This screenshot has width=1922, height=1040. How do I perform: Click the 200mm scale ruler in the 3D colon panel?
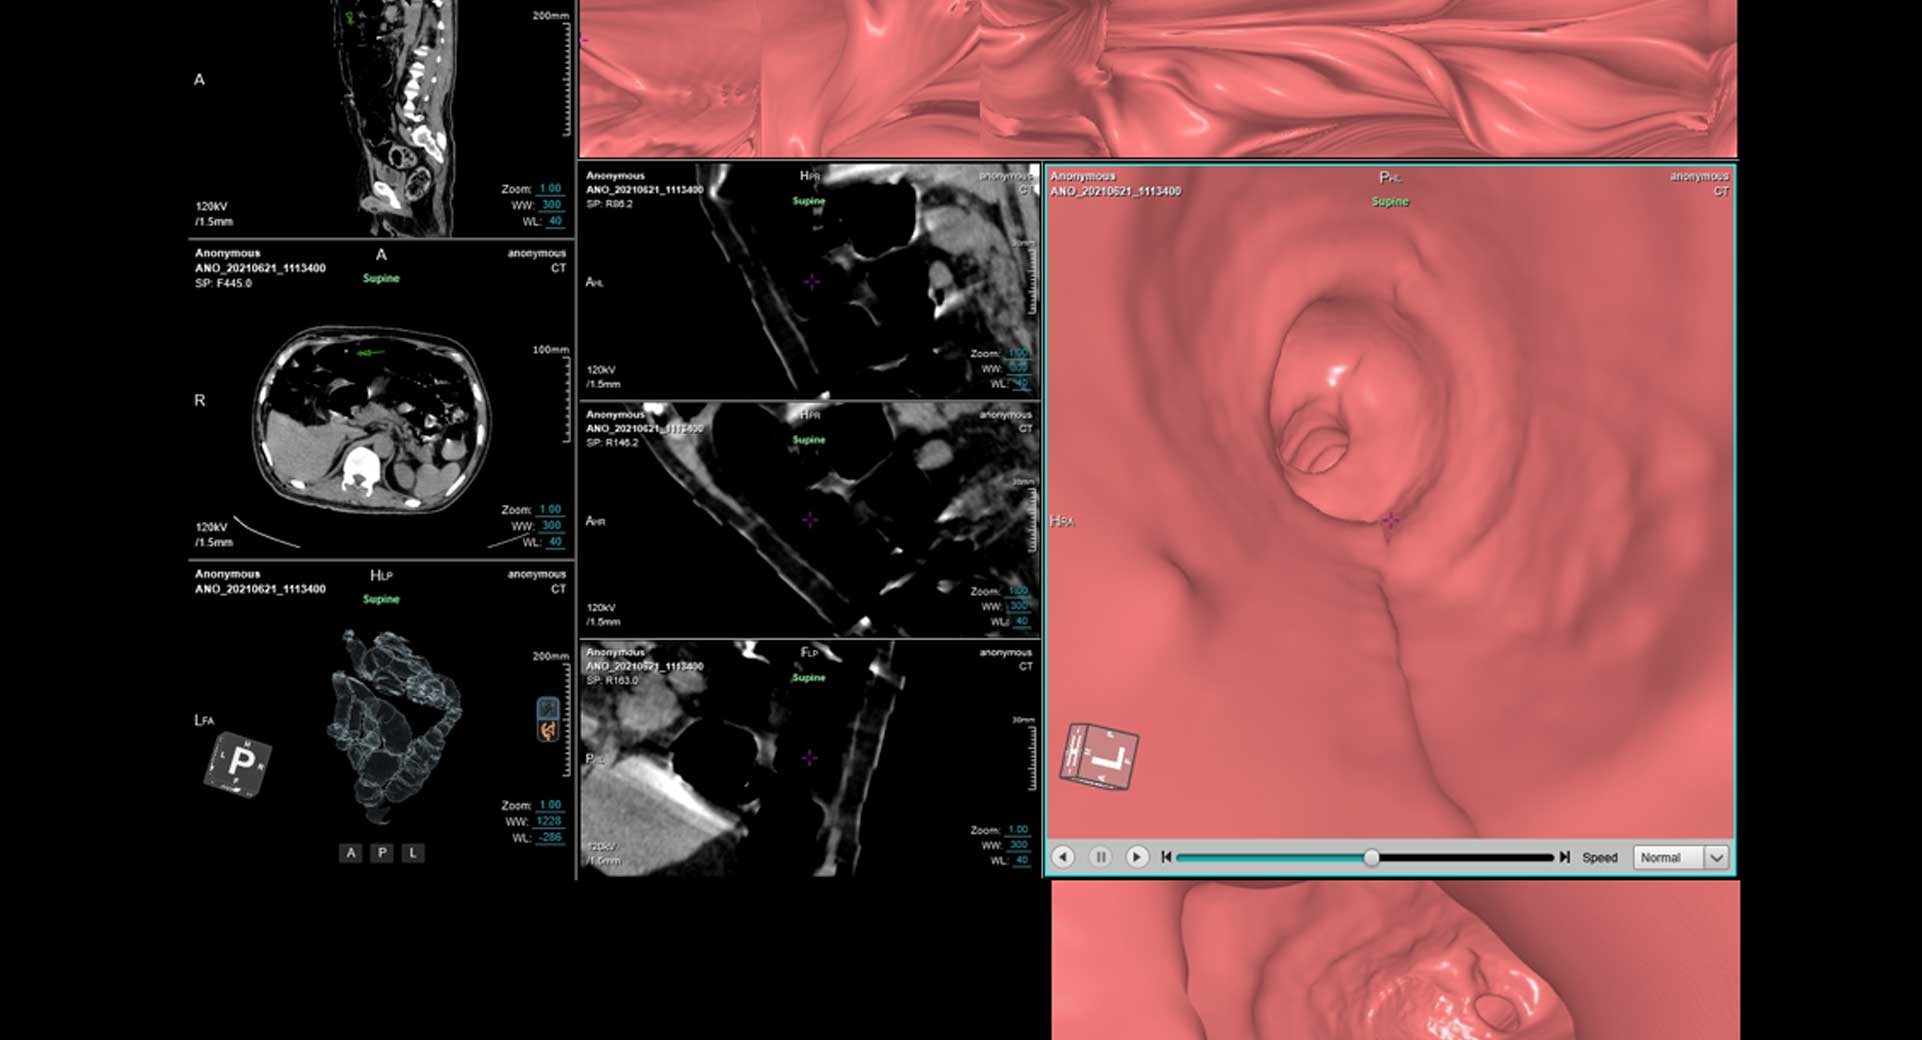(566, 720)
